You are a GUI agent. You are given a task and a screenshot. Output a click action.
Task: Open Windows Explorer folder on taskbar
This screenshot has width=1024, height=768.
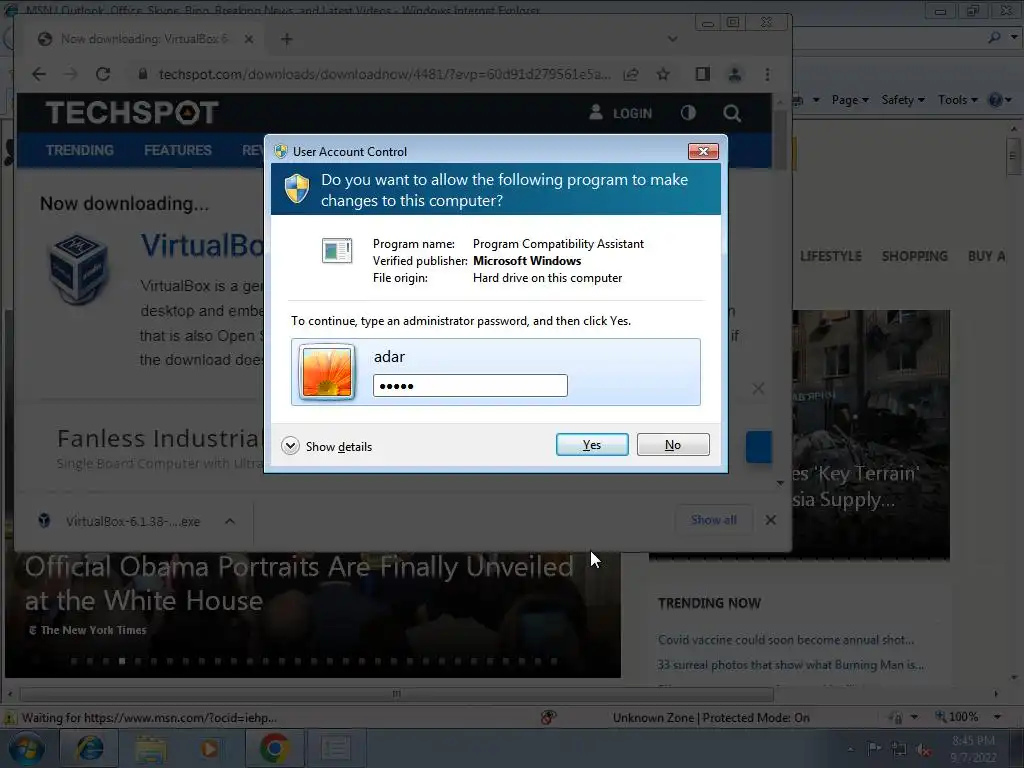(151, 748)
